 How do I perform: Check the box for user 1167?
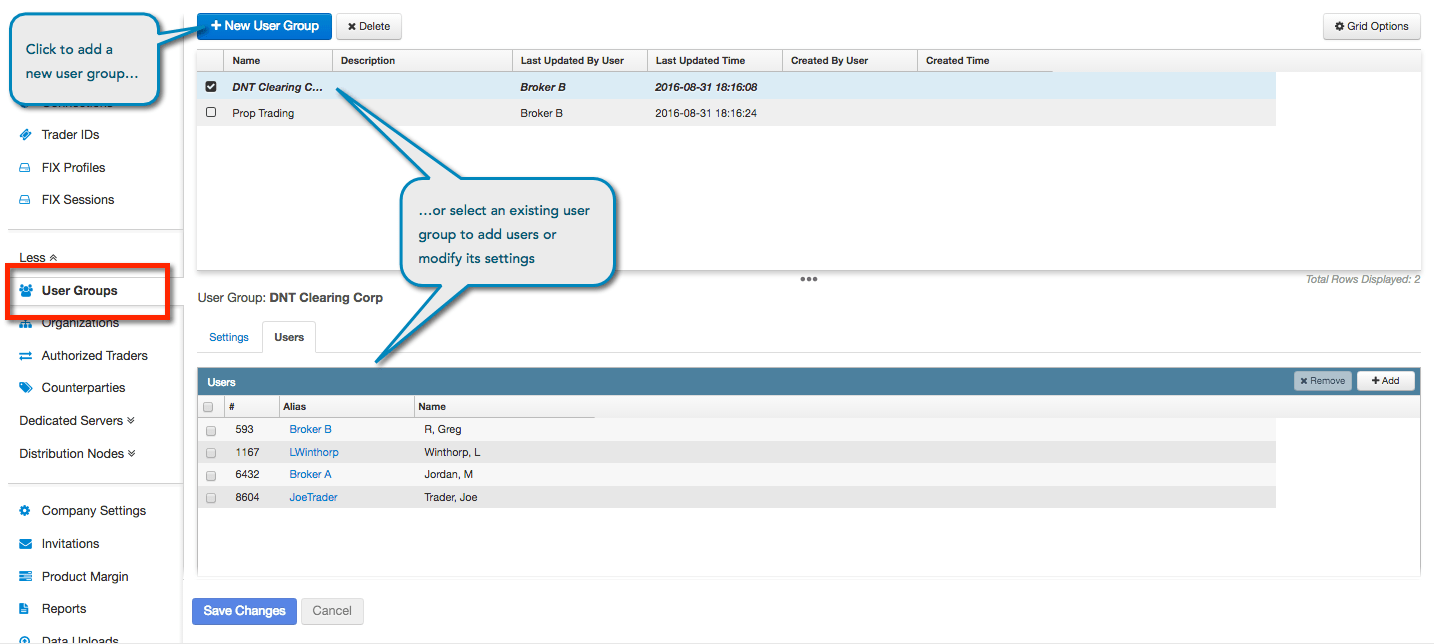click(x=211, y=453)
